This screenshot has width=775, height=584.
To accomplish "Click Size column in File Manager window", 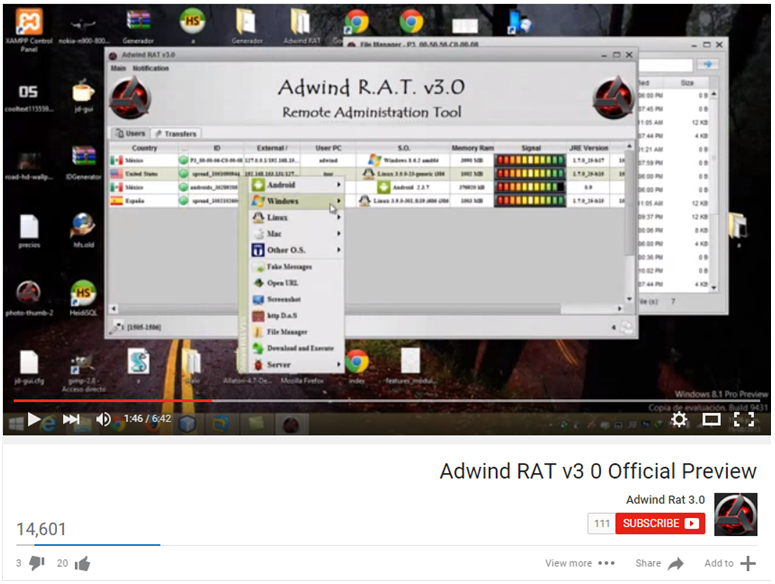I will [687, 83].
